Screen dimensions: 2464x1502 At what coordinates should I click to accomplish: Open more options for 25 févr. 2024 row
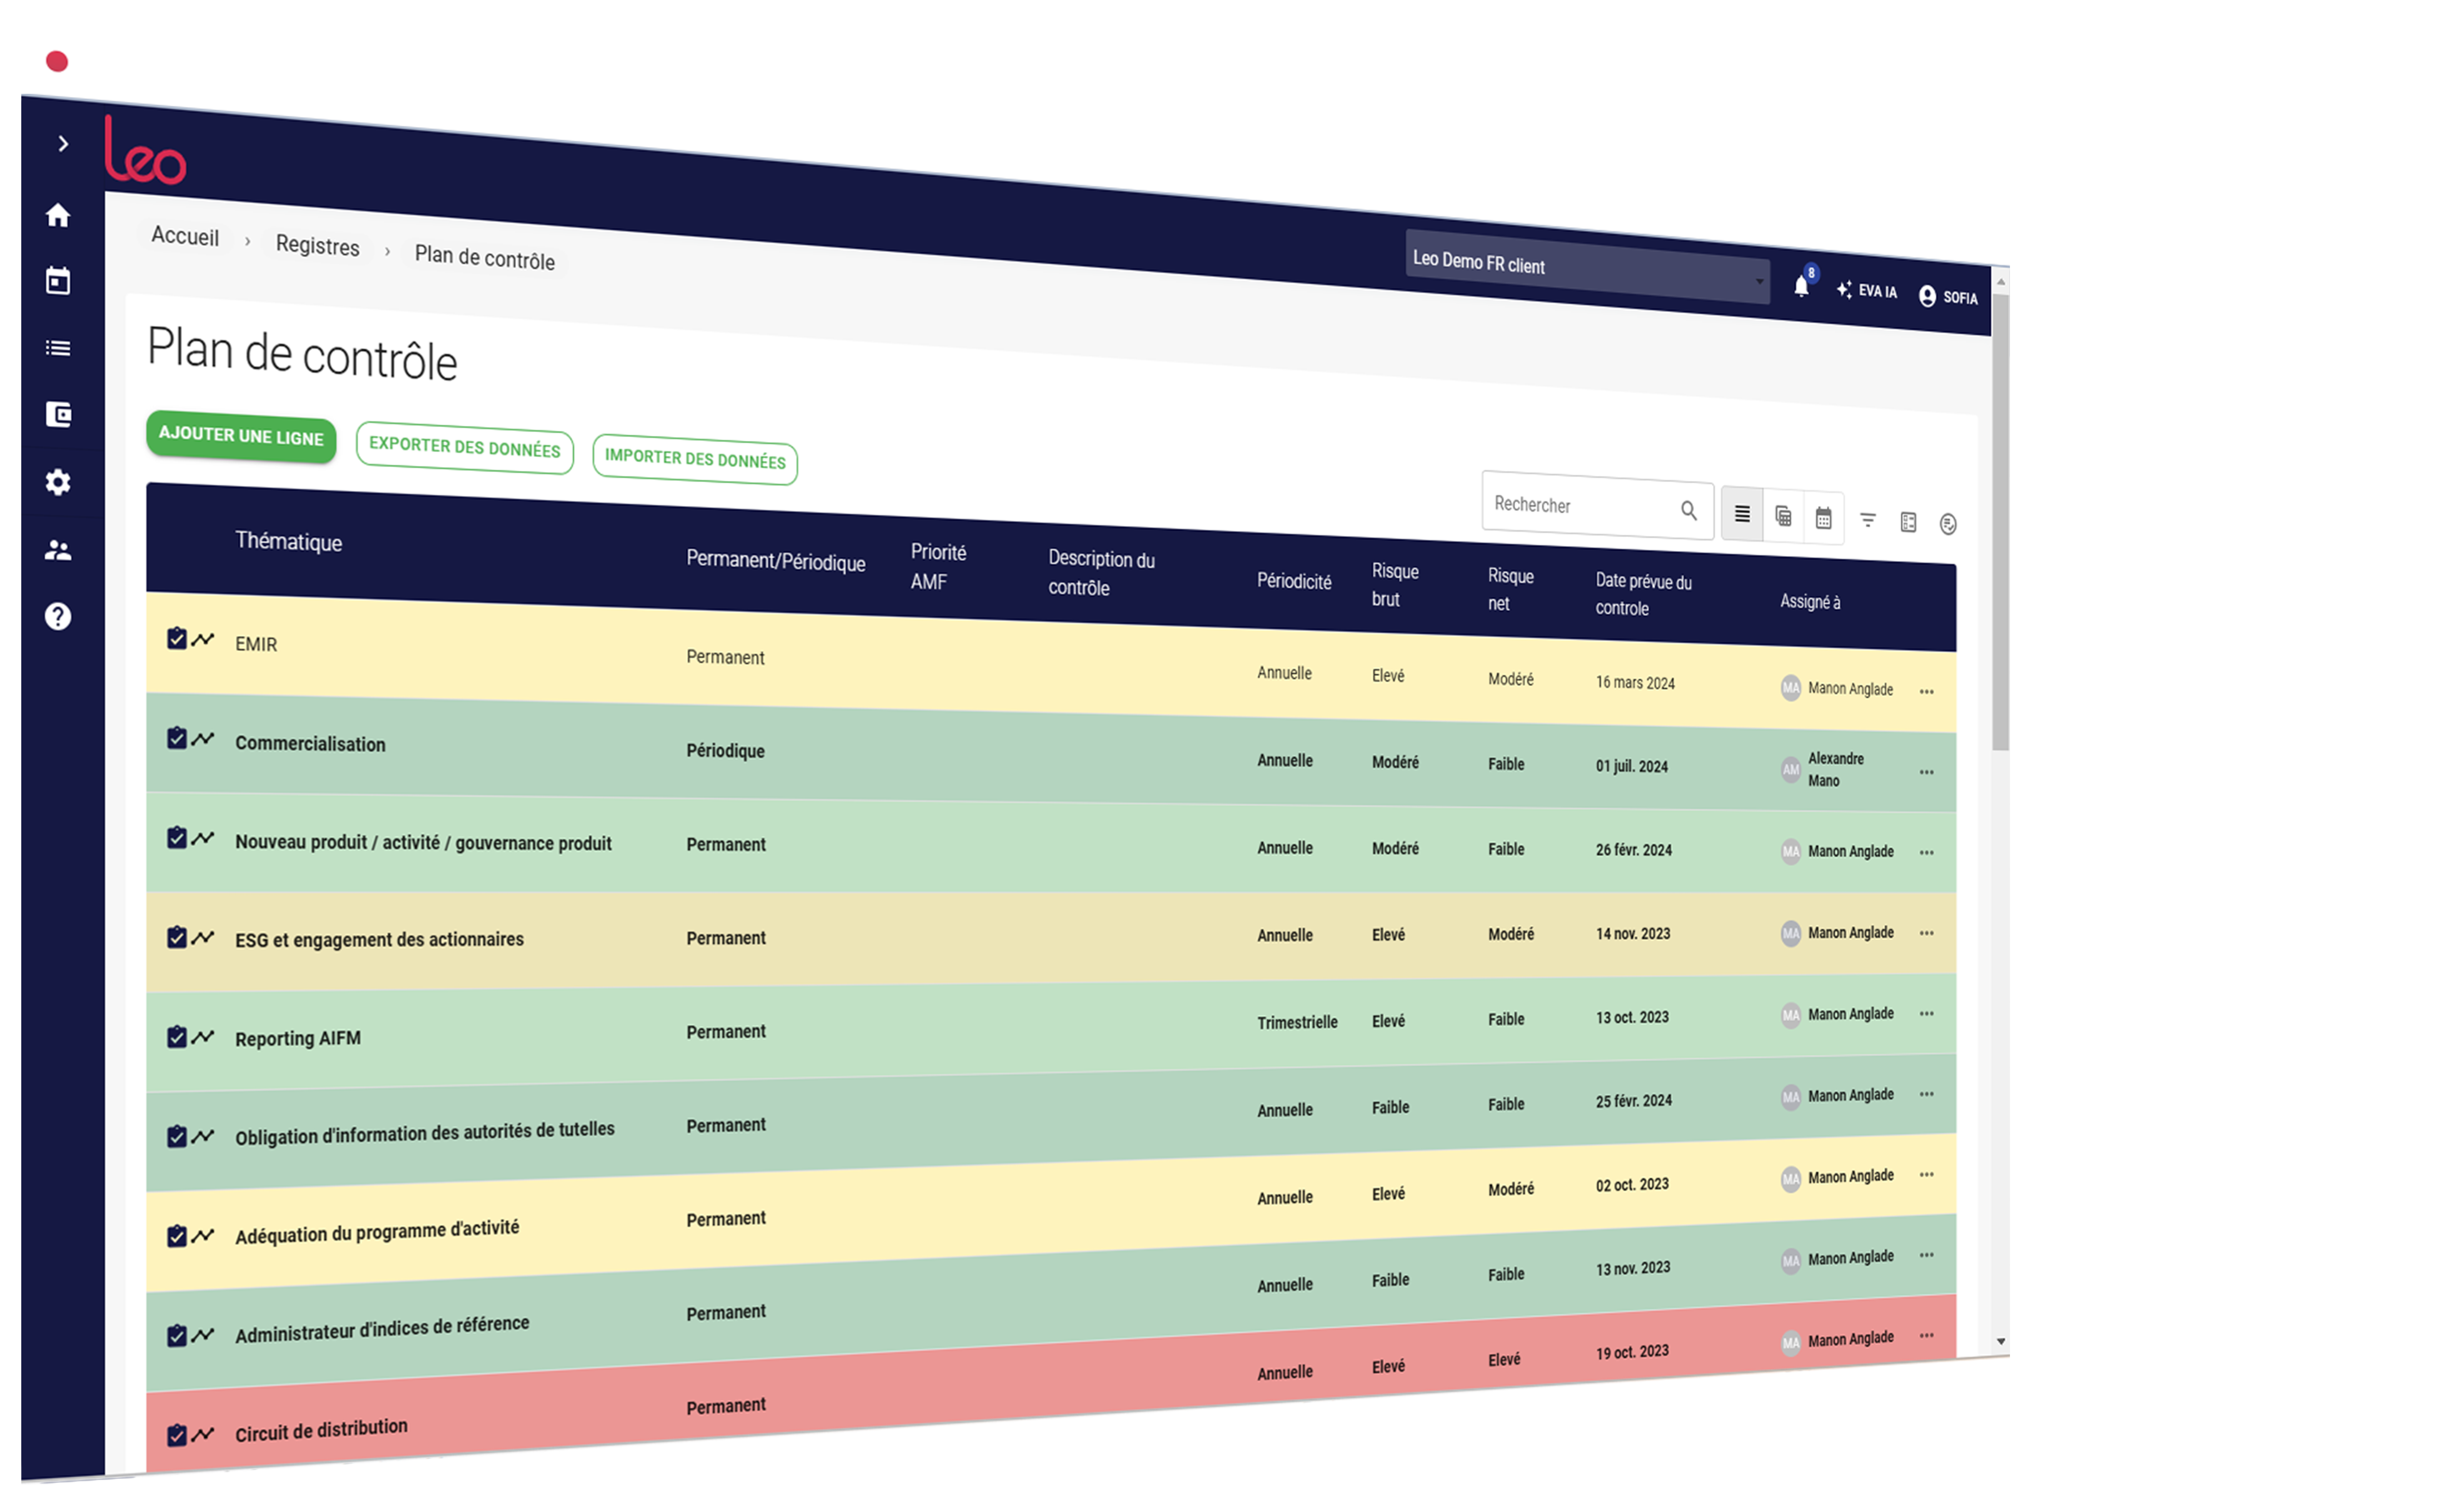coord(1926,1093)
